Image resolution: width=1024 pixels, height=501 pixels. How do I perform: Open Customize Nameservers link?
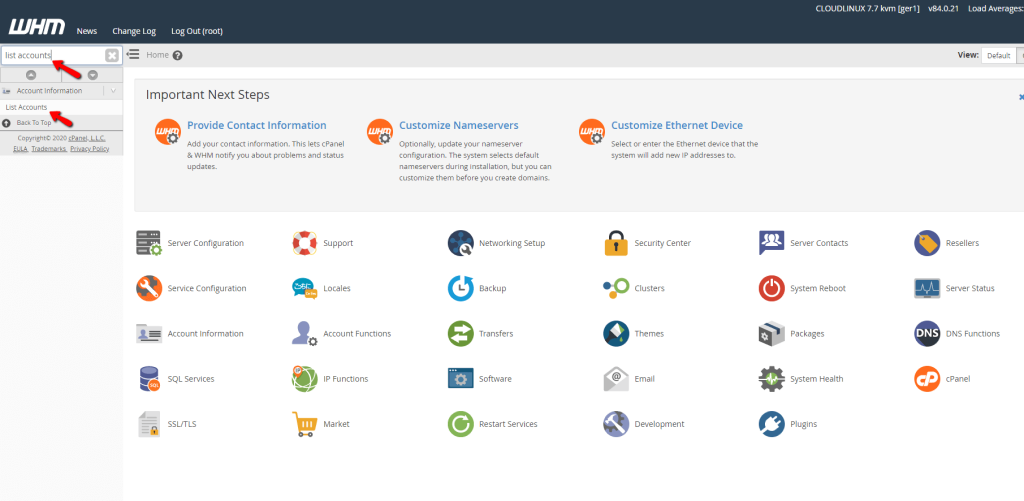(458, 125)
